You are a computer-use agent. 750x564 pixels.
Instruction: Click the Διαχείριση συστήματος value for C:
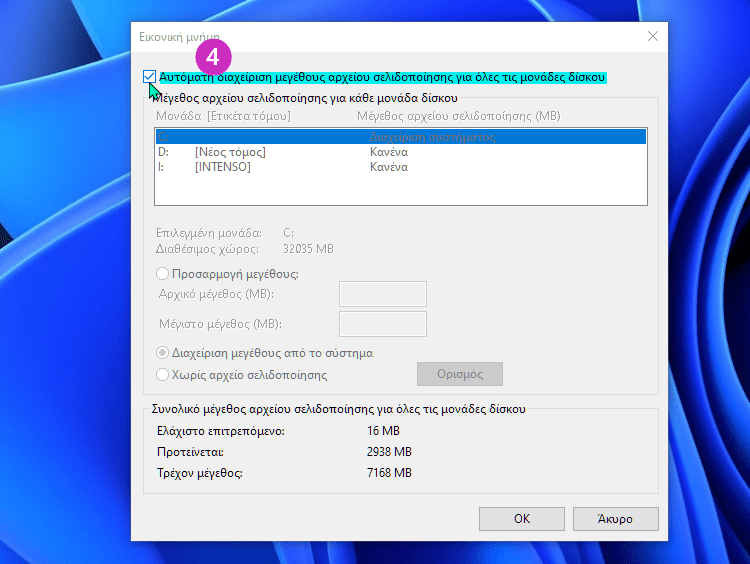click(433, 137)
